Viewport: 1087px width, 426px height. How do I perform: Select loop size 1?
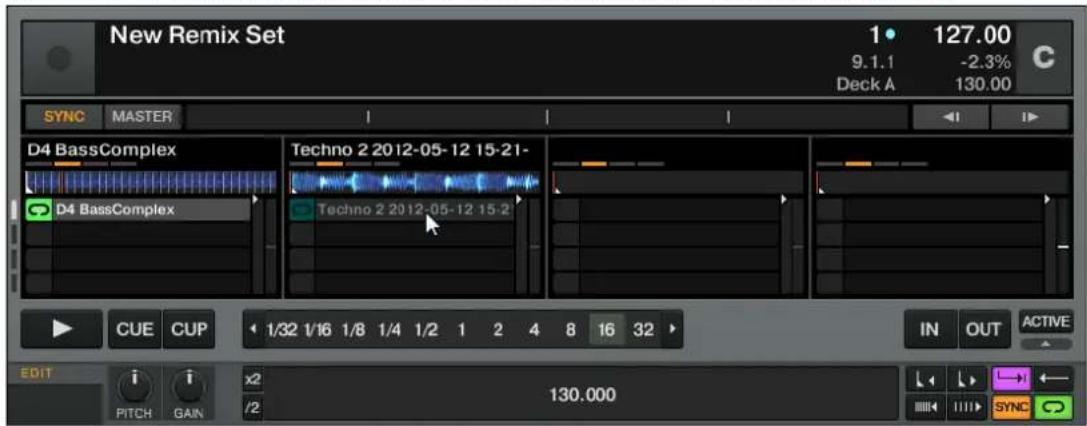coord(461,330)
